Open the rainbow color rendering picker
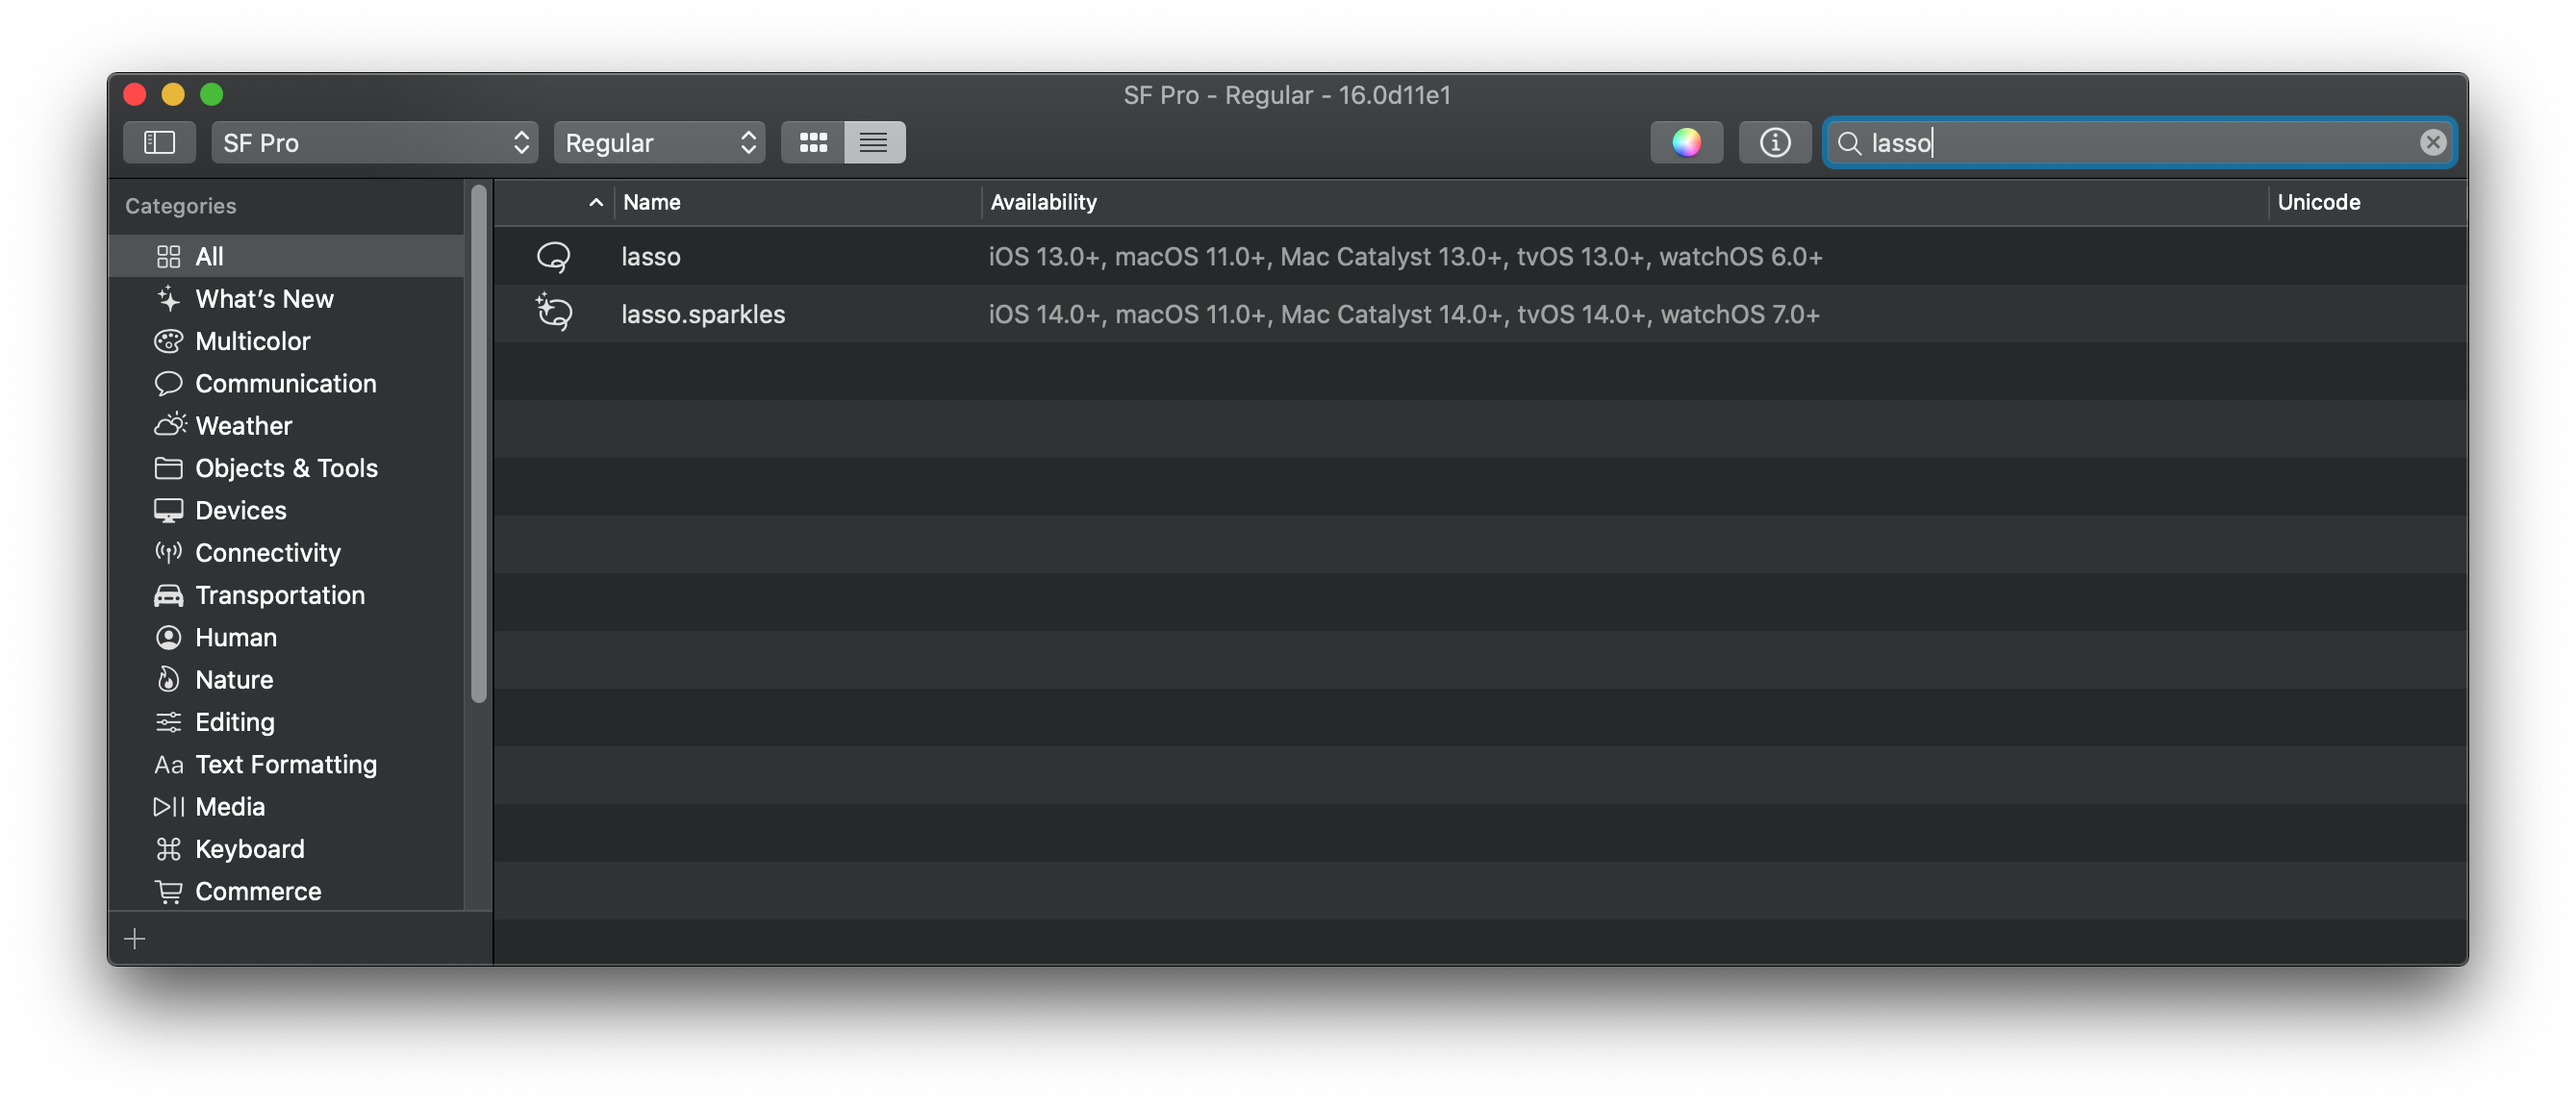2576x1108 pixels. 1686,142
